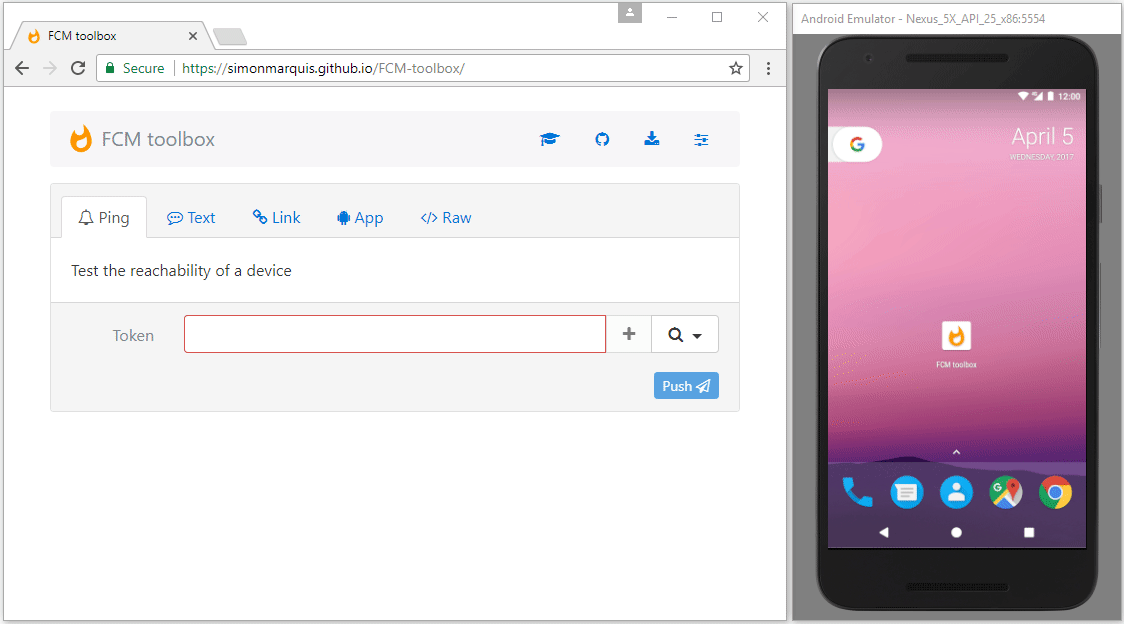Open the Chrome three-dot menu
The height and width of the screenshot is (624, 1124).
(768, 68)
